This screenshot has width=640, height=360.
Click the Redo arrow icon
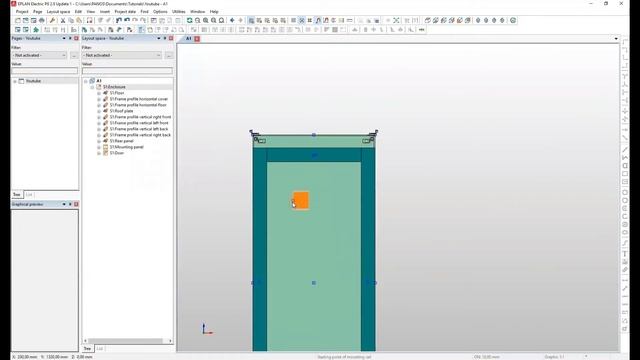(135, 20)
